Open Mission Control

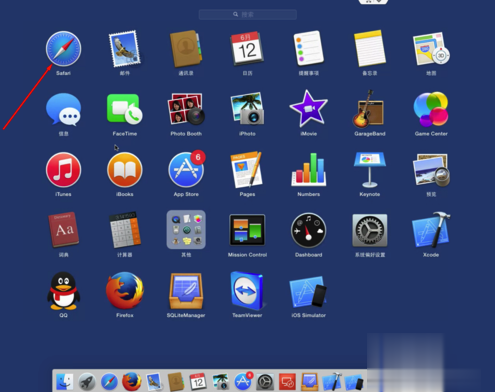247,230
